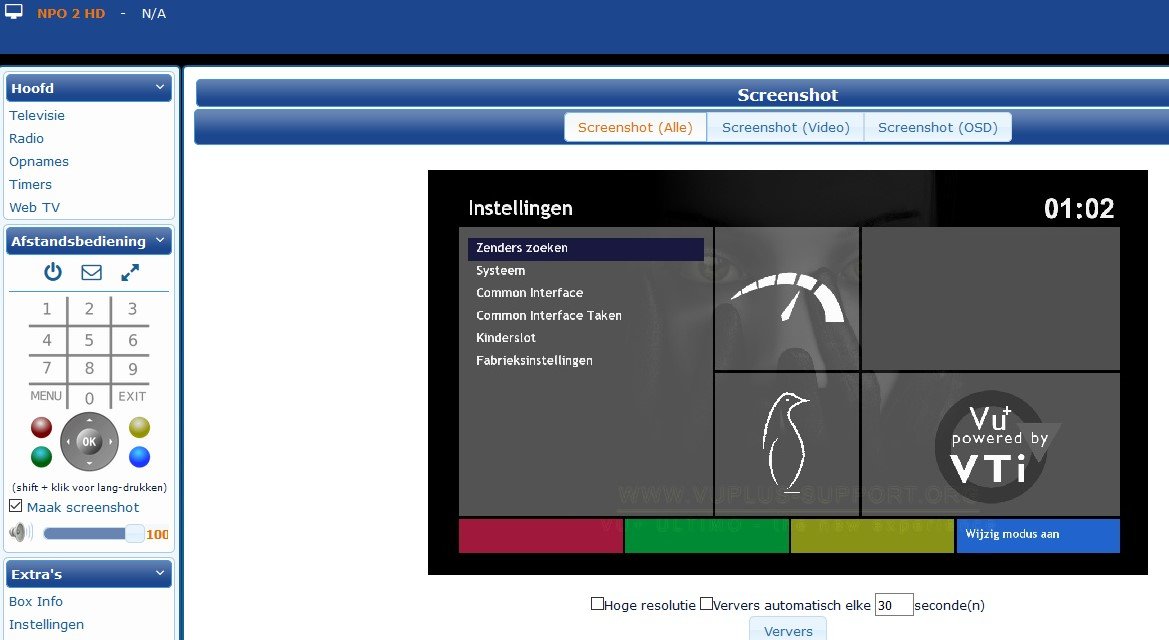The image size is (1169, 640).
Task: Click the green remote button
Action: tap(41, 456)
